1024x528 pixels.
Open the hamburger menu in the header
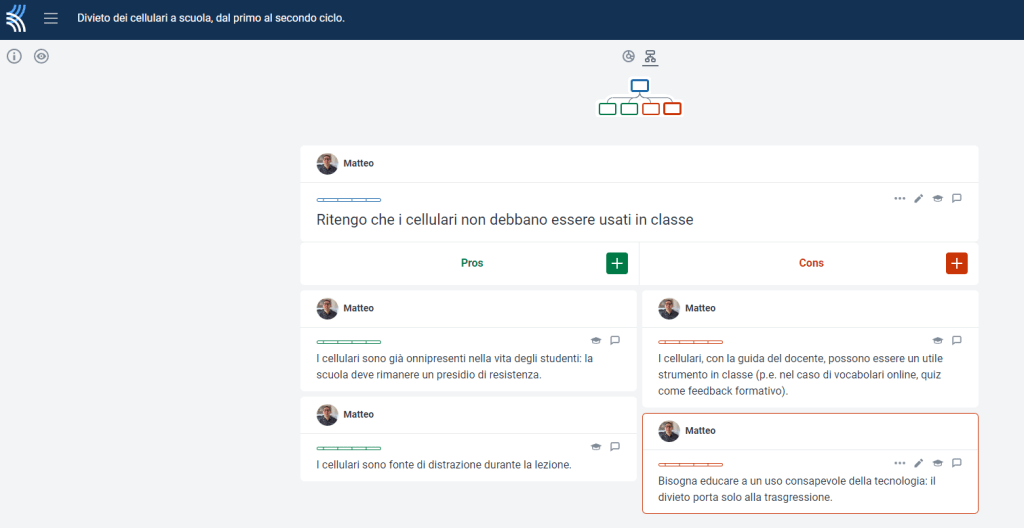click(x=51, y=19)
